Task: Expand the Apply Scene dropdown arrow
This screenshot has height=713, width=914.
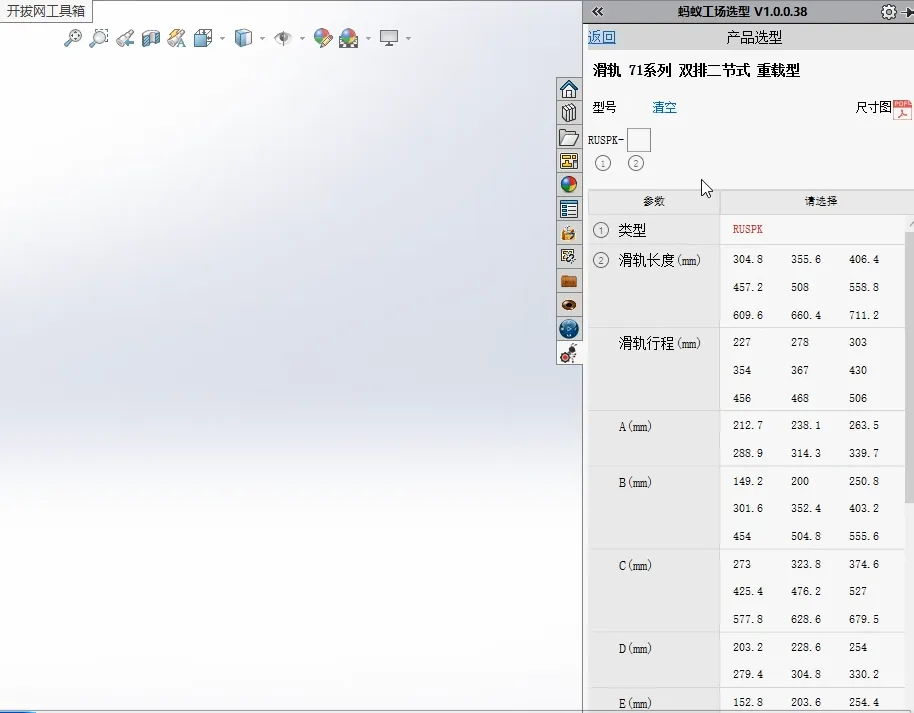Action: 368,39
